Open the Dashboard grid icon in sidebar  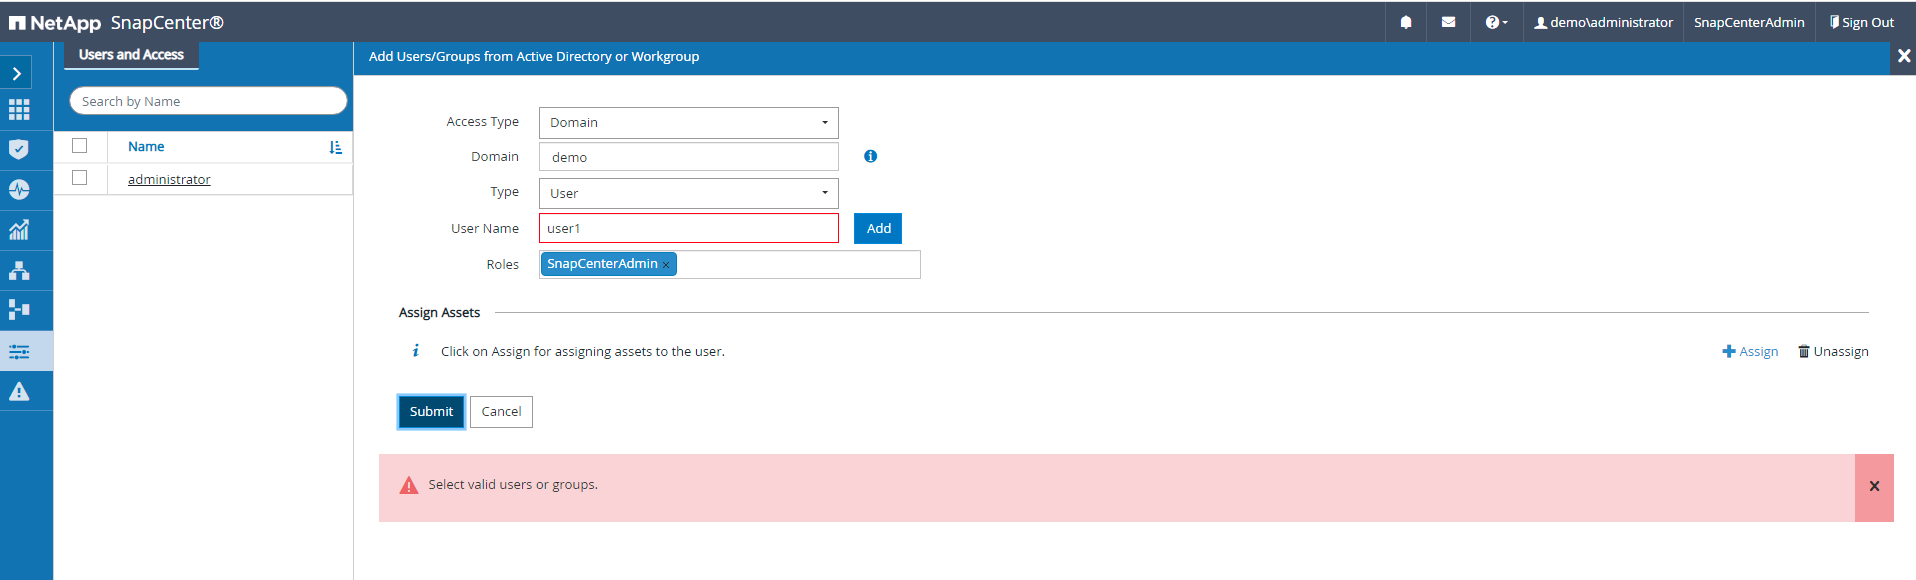pyautogui.click(x=19, y=110)
